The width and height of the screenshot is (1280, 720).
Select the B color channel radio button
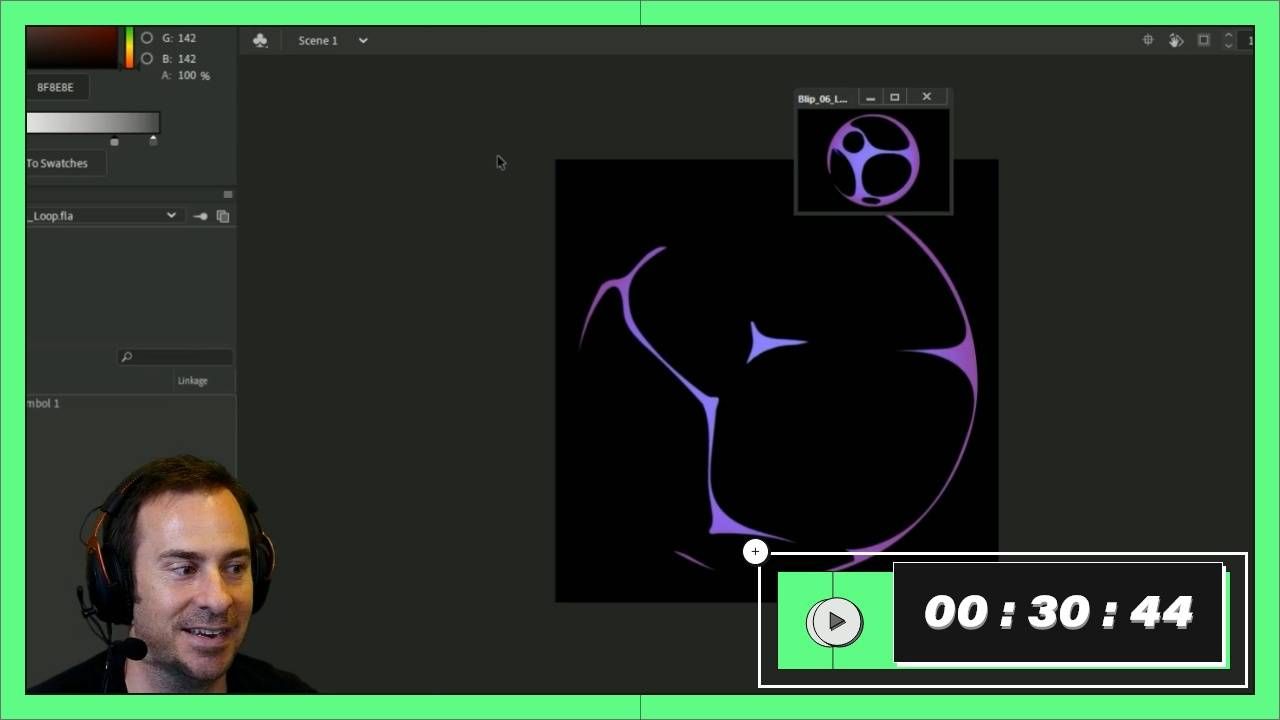[x=147, y=59]
